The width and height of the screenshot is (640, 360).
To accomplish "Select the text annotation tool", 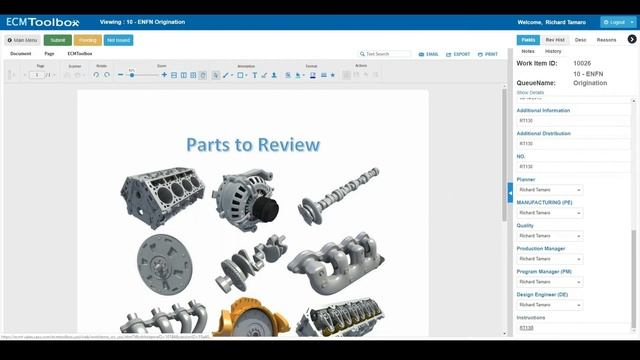I will coord(255,75).
